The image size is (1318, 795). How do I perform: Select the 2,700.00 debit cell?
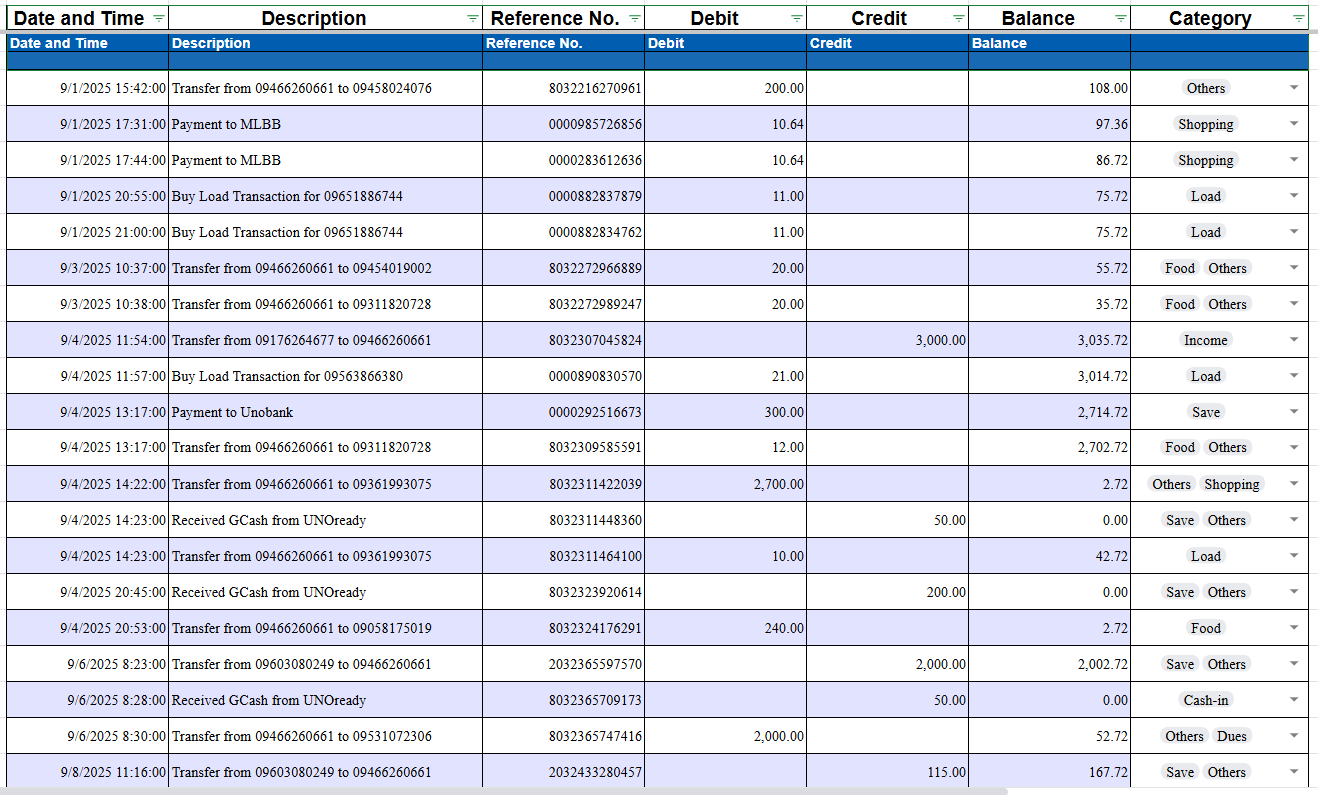[725, 484]
